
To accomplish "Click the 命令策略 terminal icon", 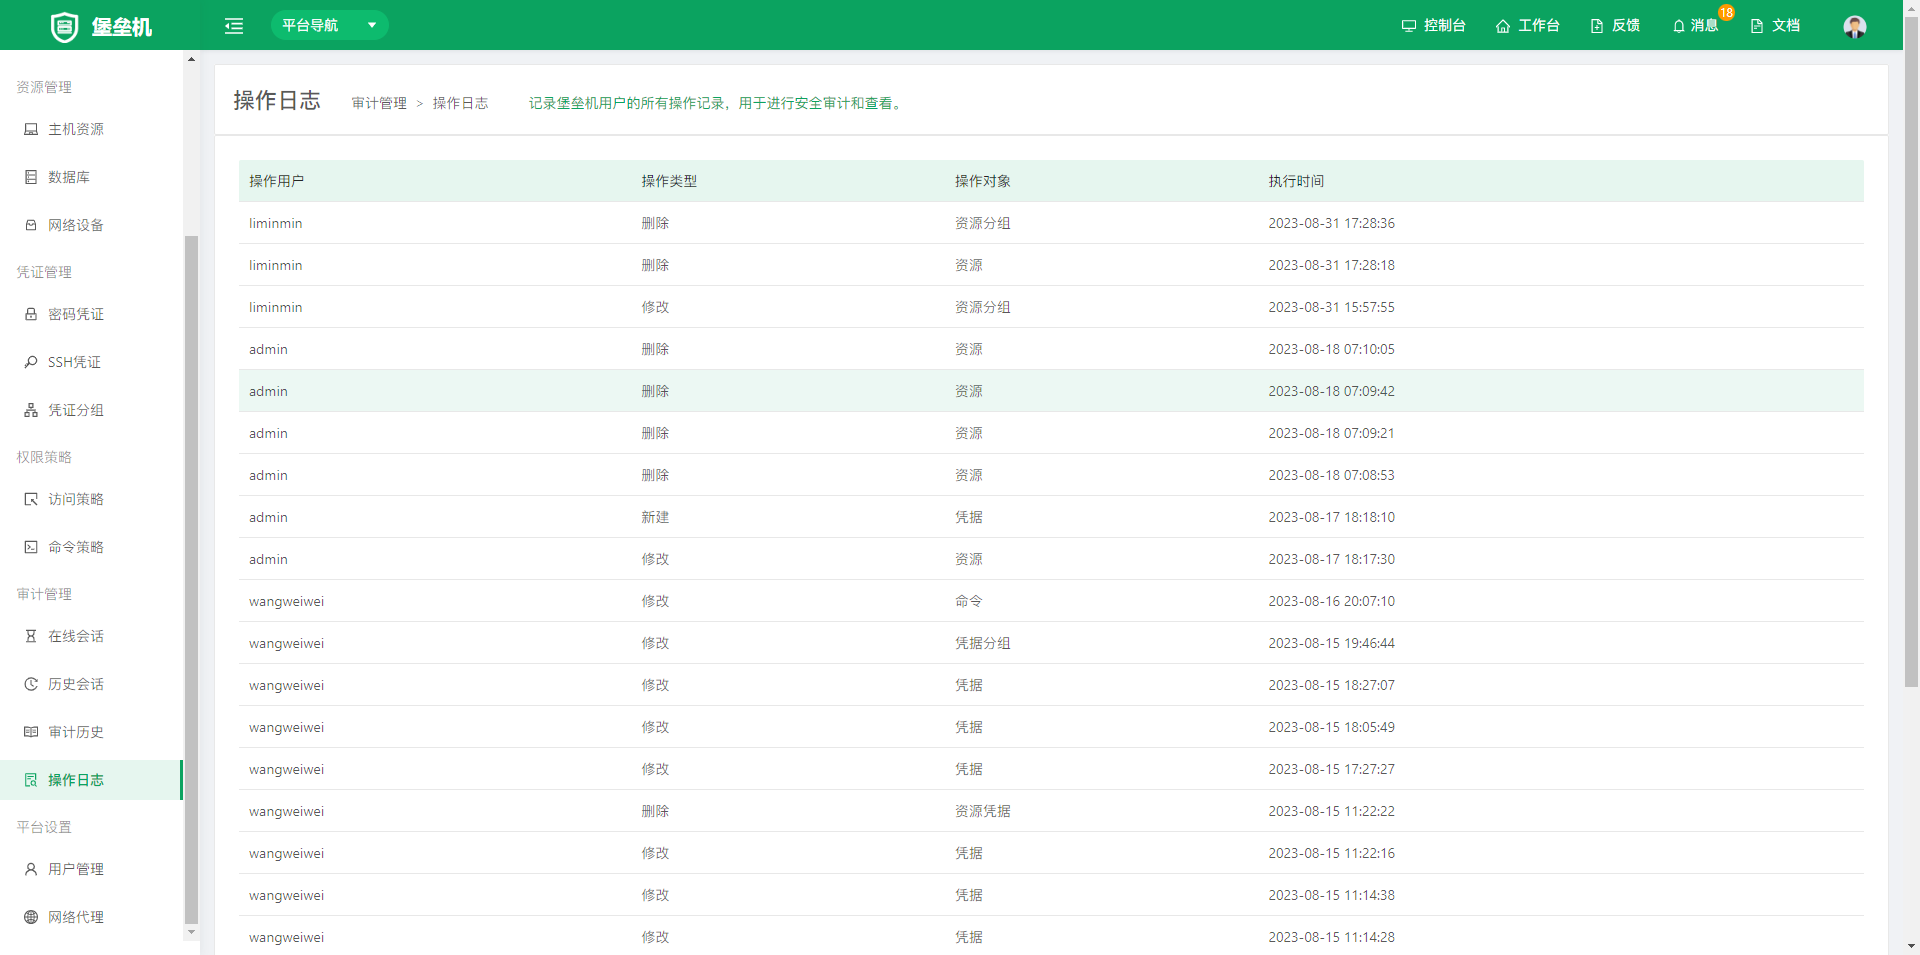I will coord(31,547).
